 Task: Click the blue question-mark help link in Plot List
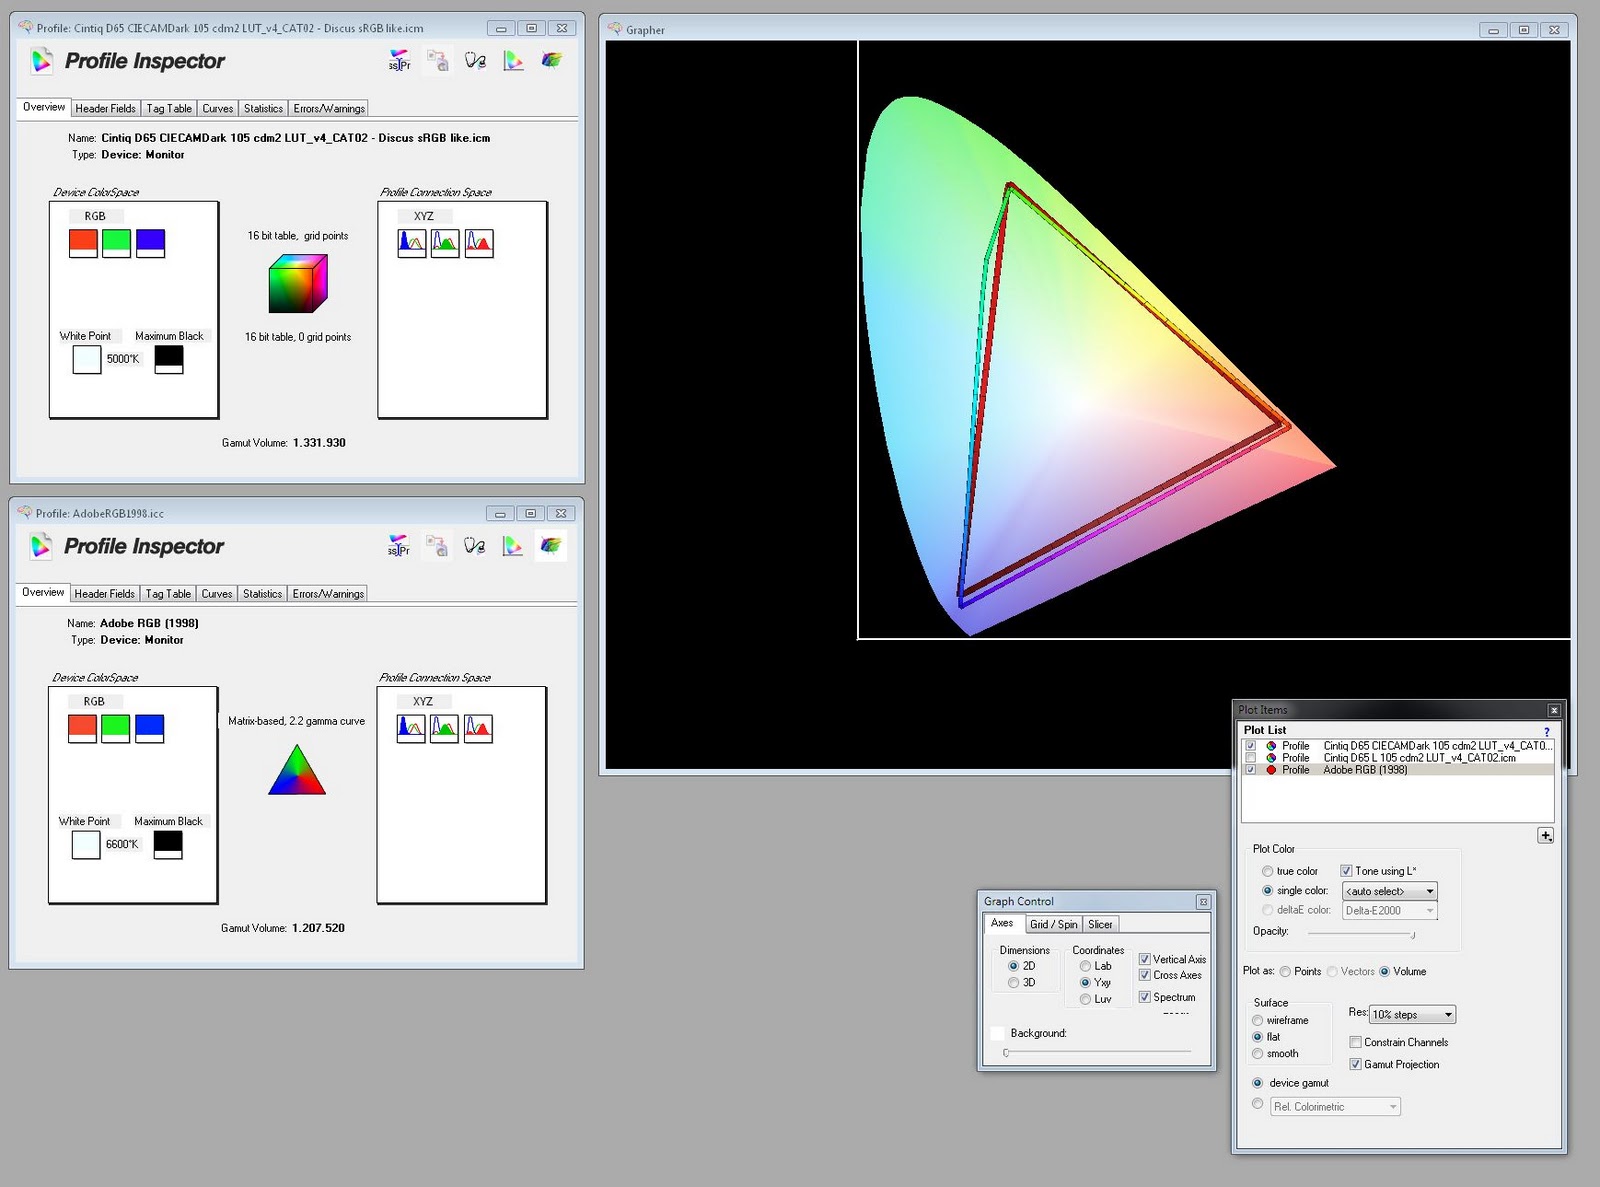pos(1546,732)
